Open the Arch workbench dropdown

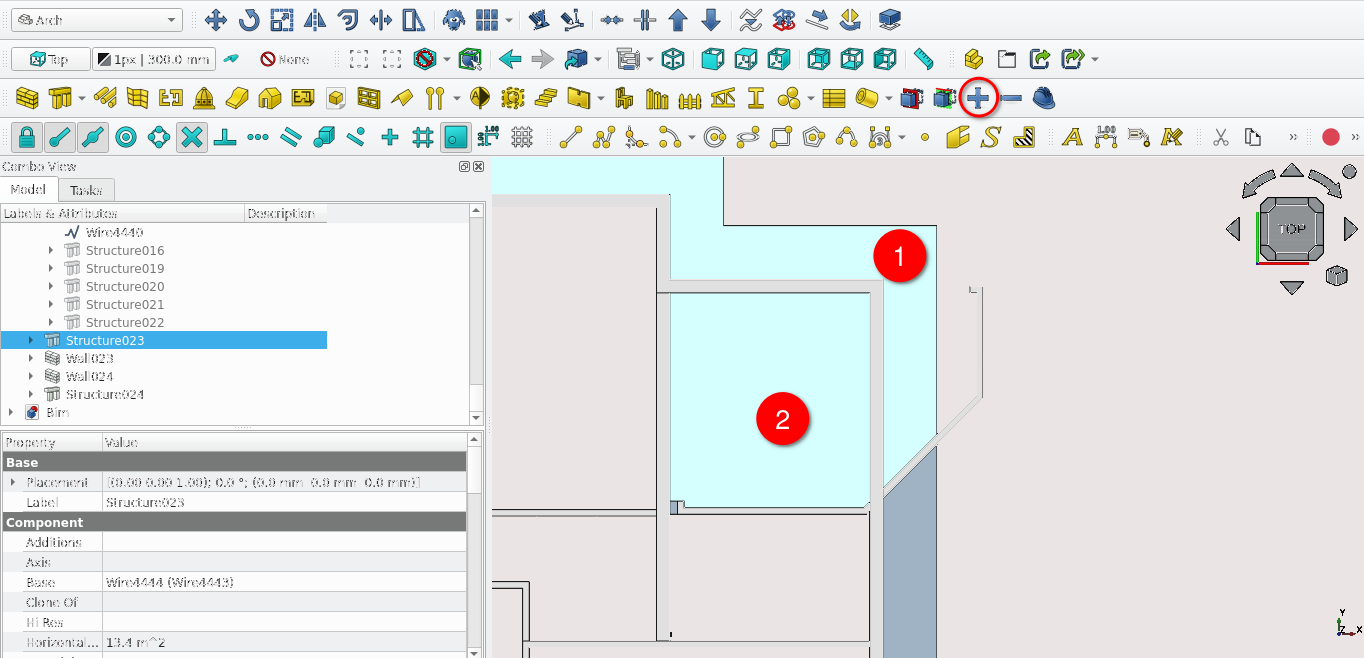coord(94,20)
